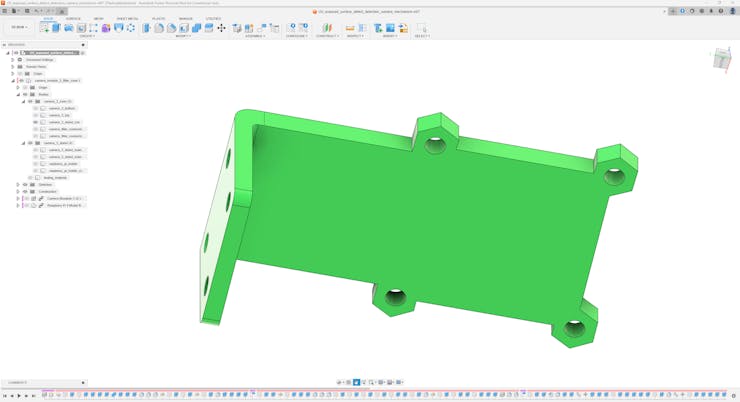Screen dimensions: 740x402
Task: Switch to the Surface tab
Action: [73, 18]
